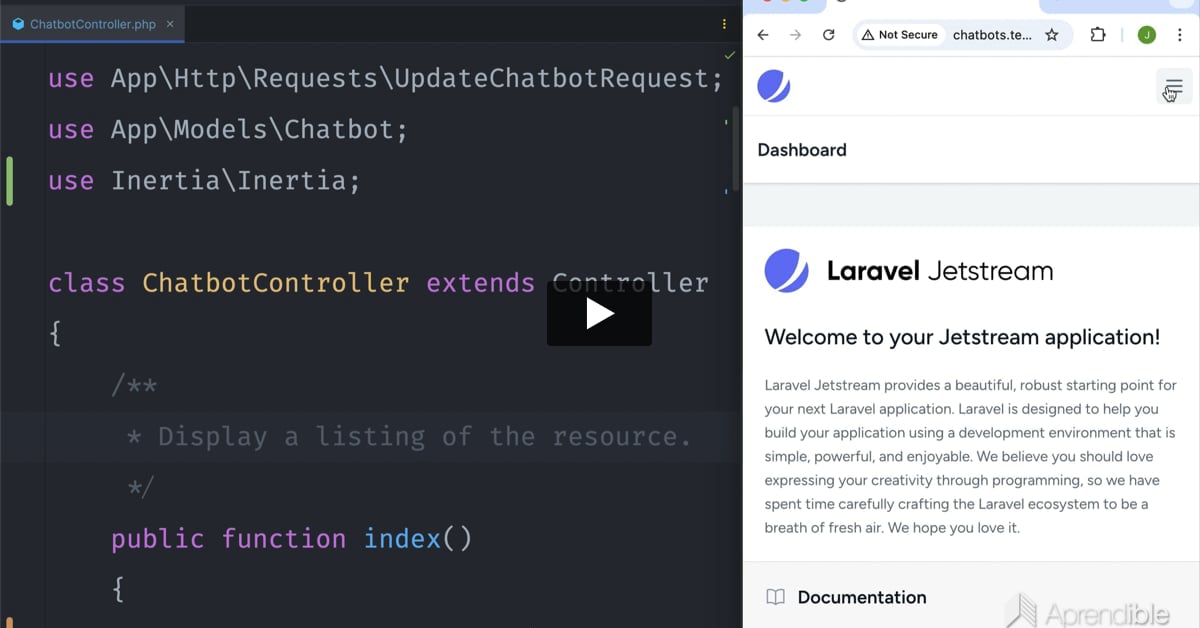This screenshot has width=1200, height=628.
Task: Bookmark the page with the star icon
Action: point(1052,35)
